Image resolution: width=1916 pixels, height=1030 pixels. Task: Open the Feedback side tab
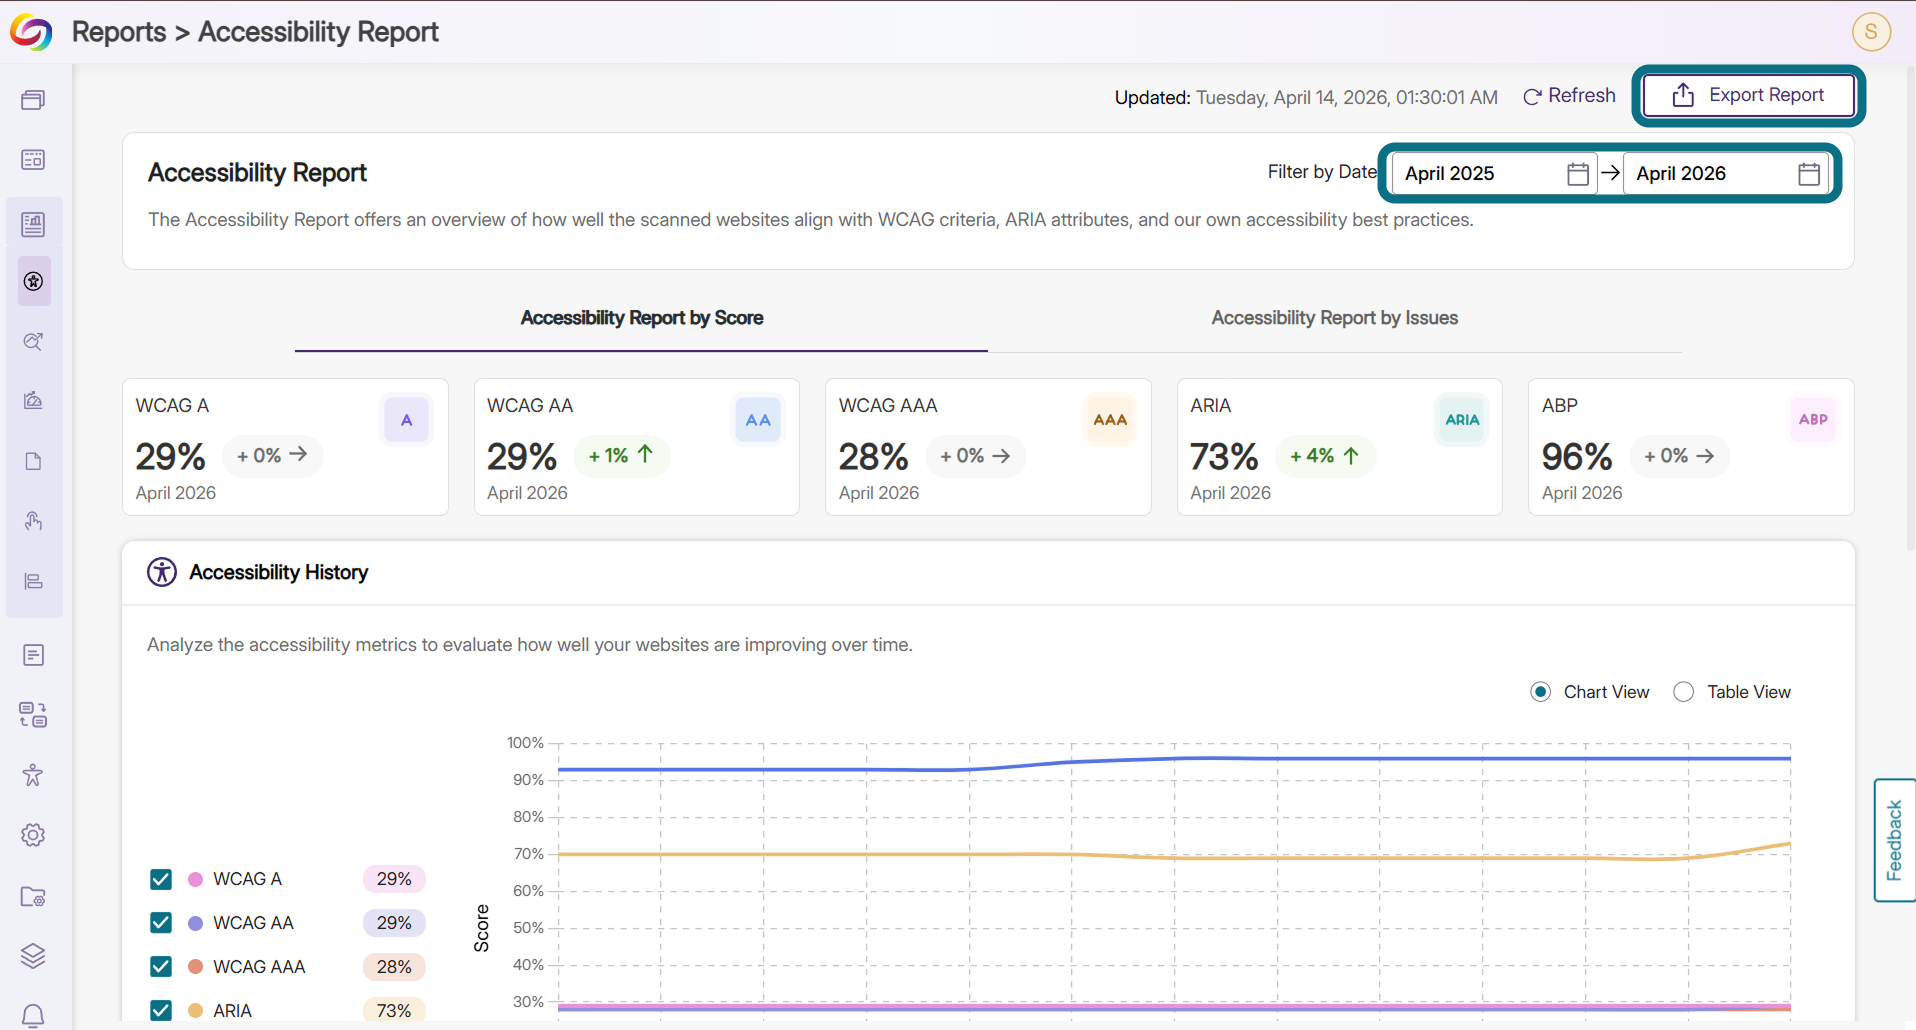pyautogui.click(x=1894, y=840)
